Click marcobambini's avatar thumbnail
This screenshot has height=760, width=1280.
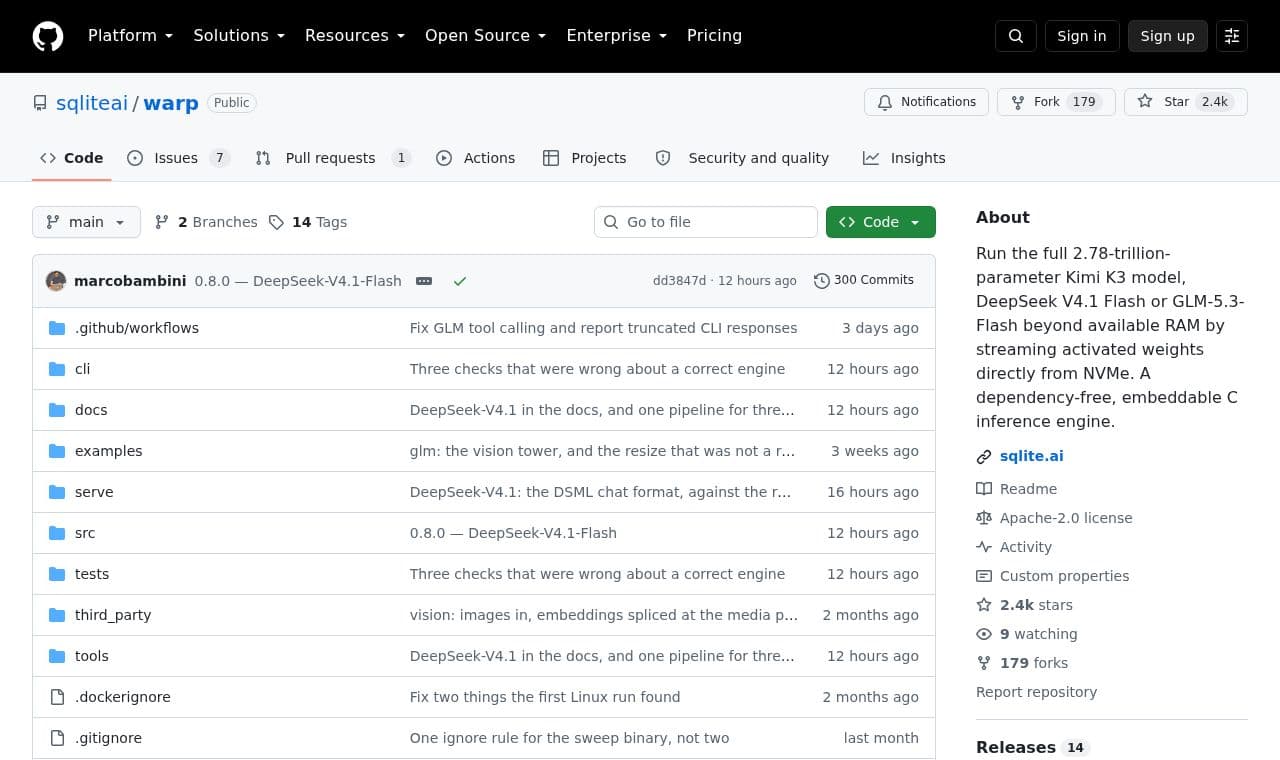tap(56, 281)
